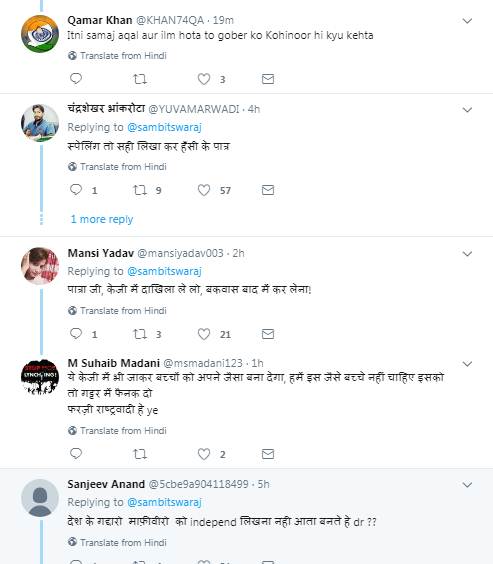Reply to Mansi Yadav's tweet

76,333
